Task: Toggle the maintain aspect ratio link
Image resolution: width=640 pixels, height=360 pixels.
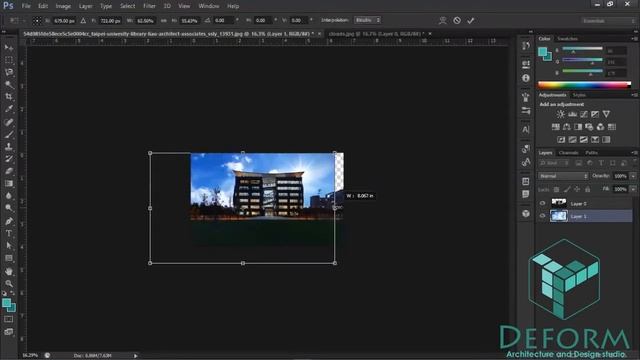Action: [164, 20]
